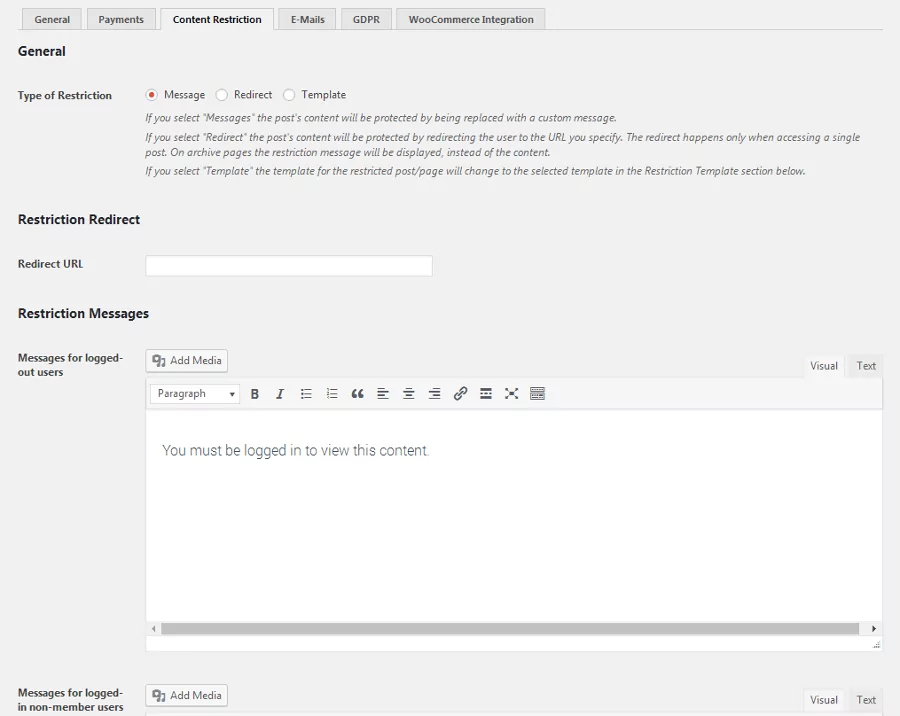The image size is (900, 716).
Task: Toggle the extra toolbar row icon
Action: coord(537,394)
